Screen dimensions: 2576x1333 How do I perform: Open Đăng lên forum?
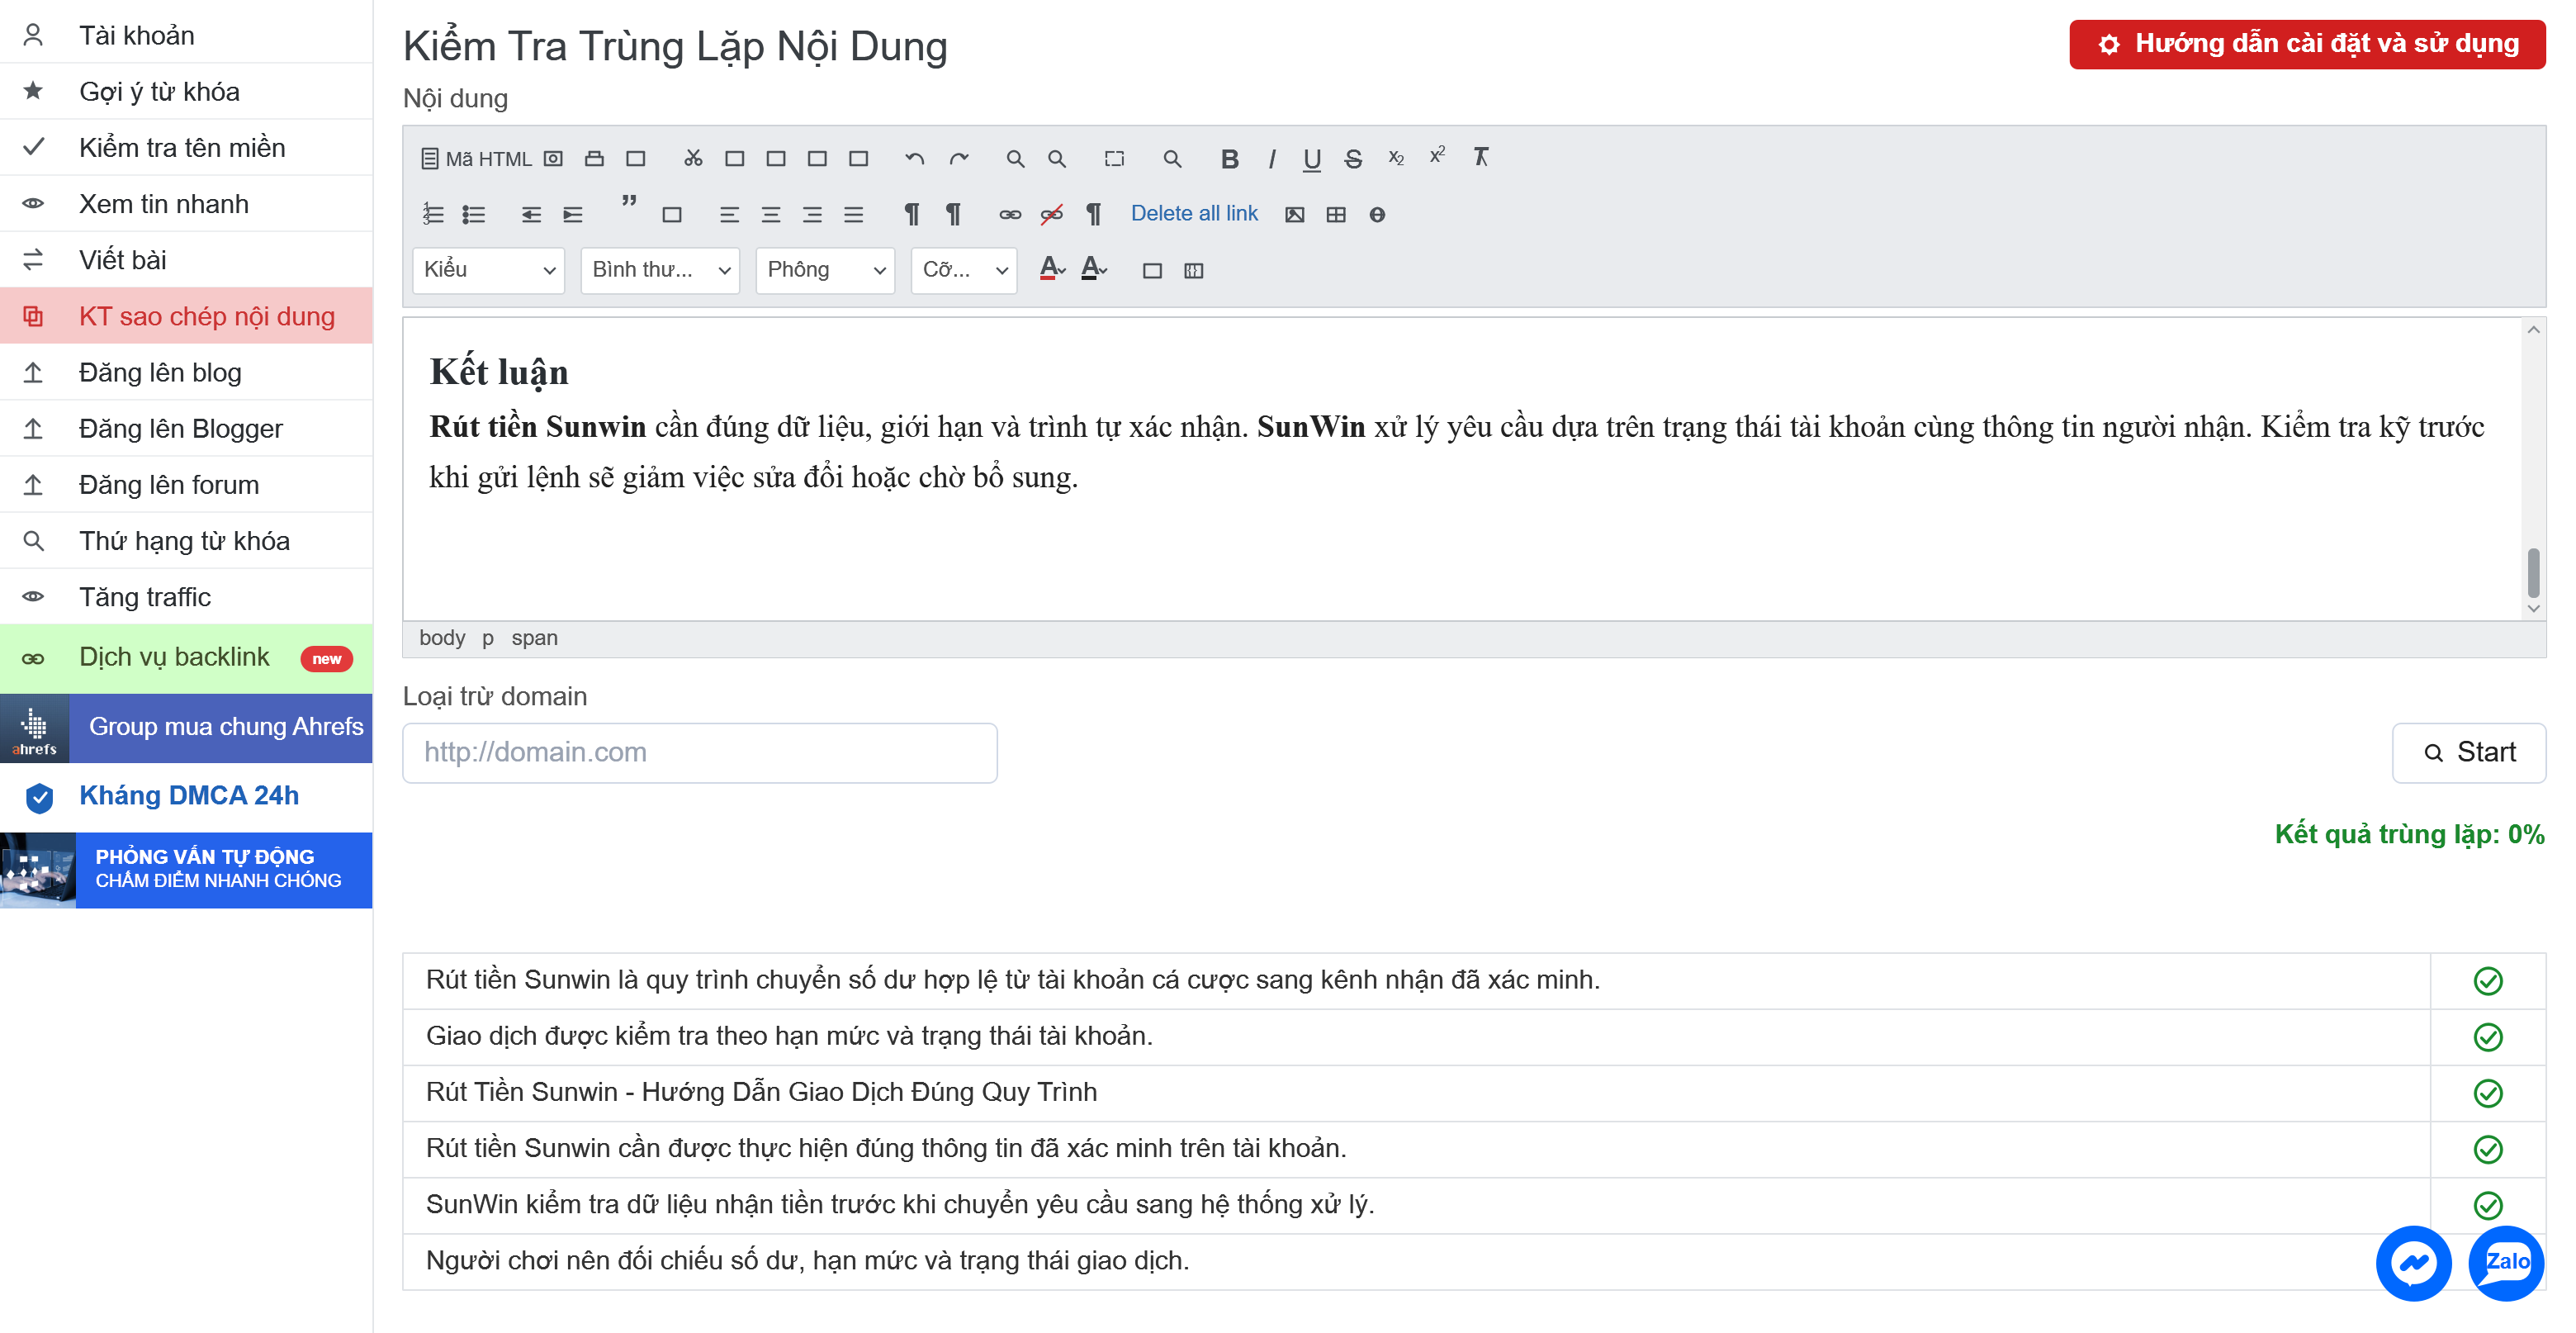[186, 484]
